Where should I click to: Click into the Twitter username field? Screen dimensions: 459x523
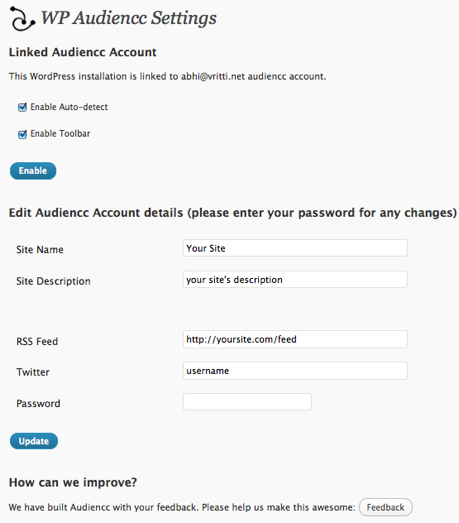tap(295, 371)
